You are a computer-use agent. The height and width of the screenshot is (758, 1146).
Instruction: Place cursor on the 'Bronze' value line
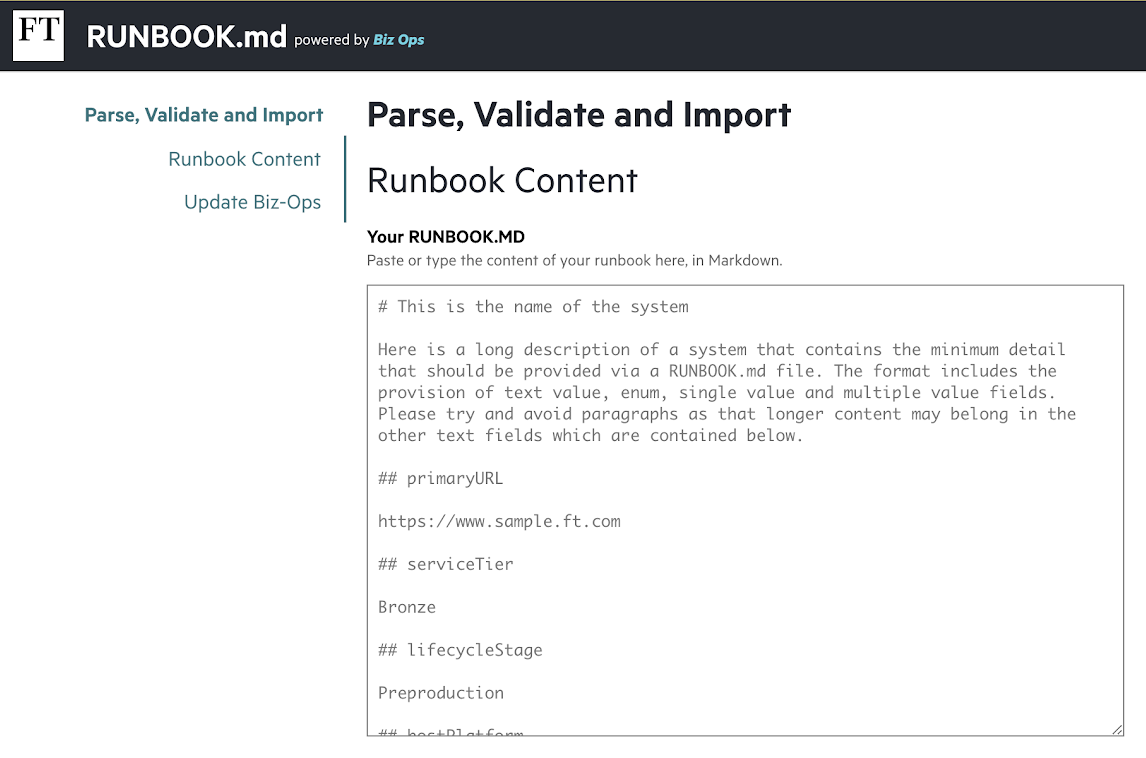[x=406, y=607]
